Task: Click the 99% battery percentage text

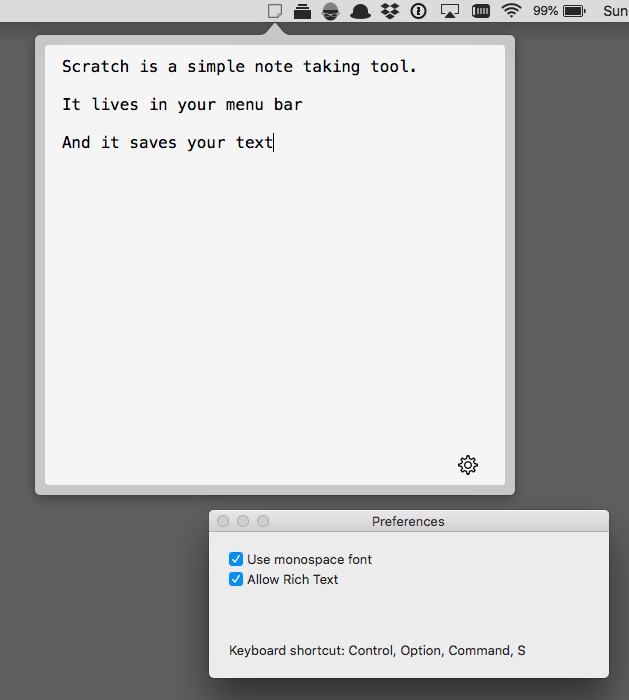Action: pyautogui.click(x=545, y=11)
